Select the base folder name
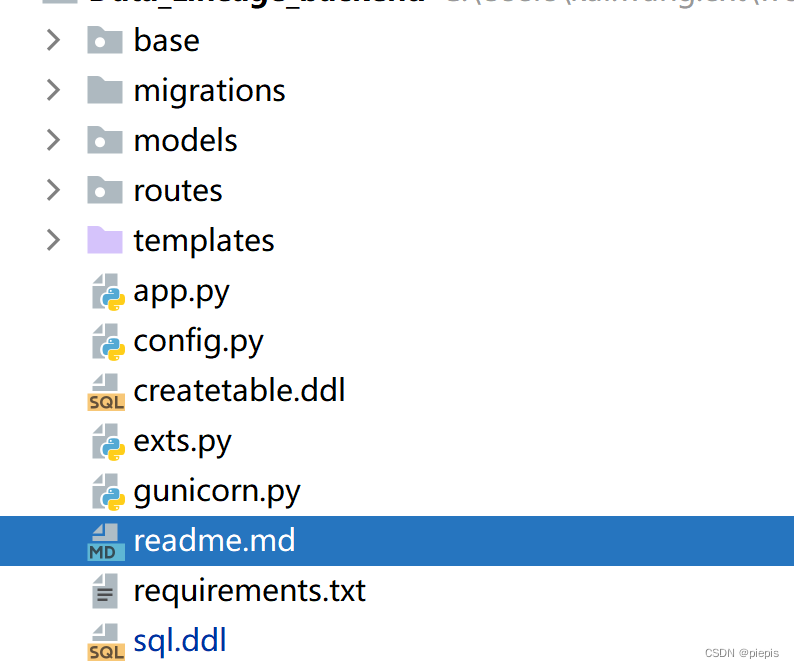Image resolution: width=794 pixels, height=668 pixels. (167, 41)
